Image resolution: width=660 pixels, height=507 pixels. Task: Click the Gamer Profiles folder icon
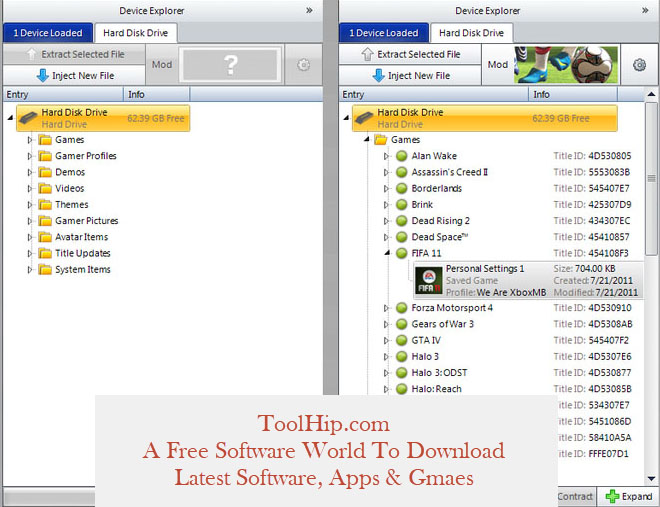point(45,156)
